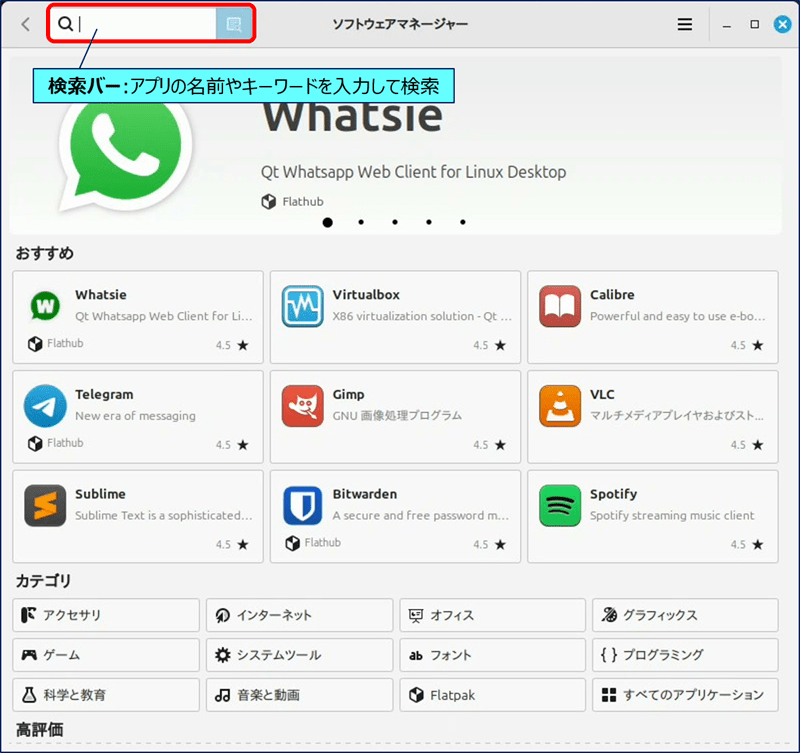Screen dimensions: 800x753
Task: Select the second banner pagination dot
Action: point(361,222)
